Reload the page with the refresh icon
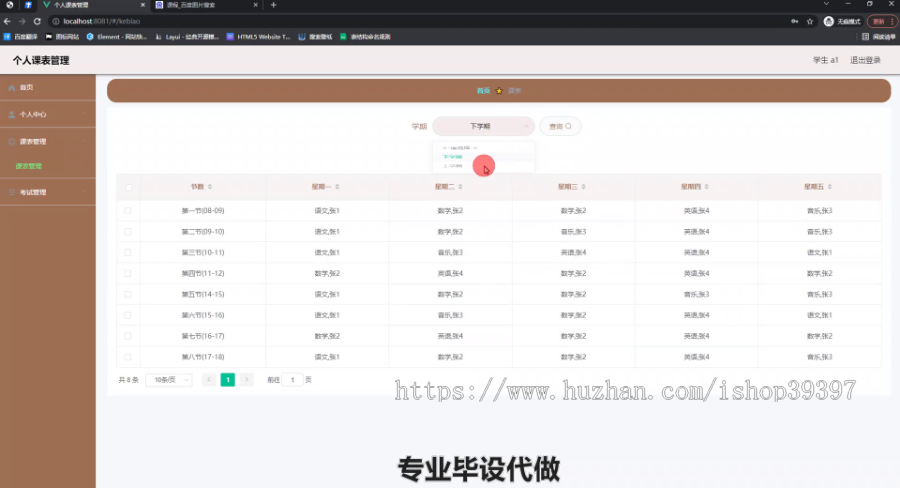The image size is (900, 488). [37, 21]
